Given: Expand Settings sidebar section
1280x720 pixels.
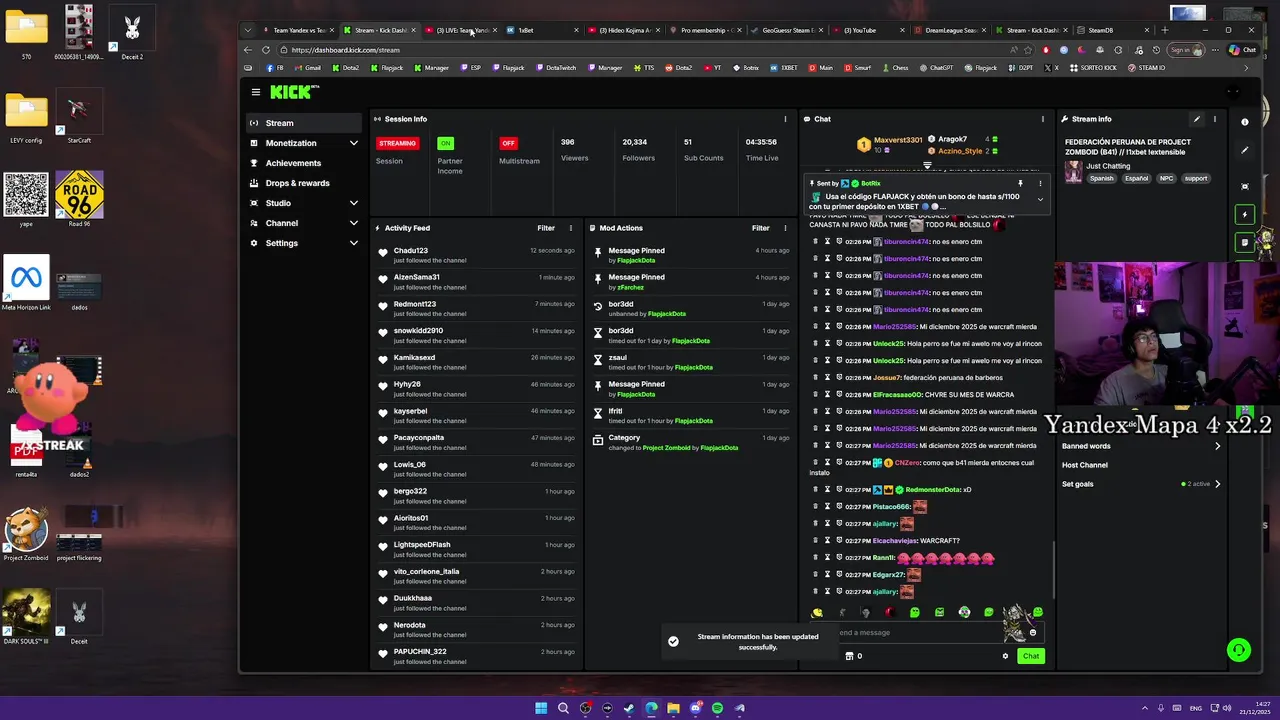Looking at the screenshot, I should 353,243.
